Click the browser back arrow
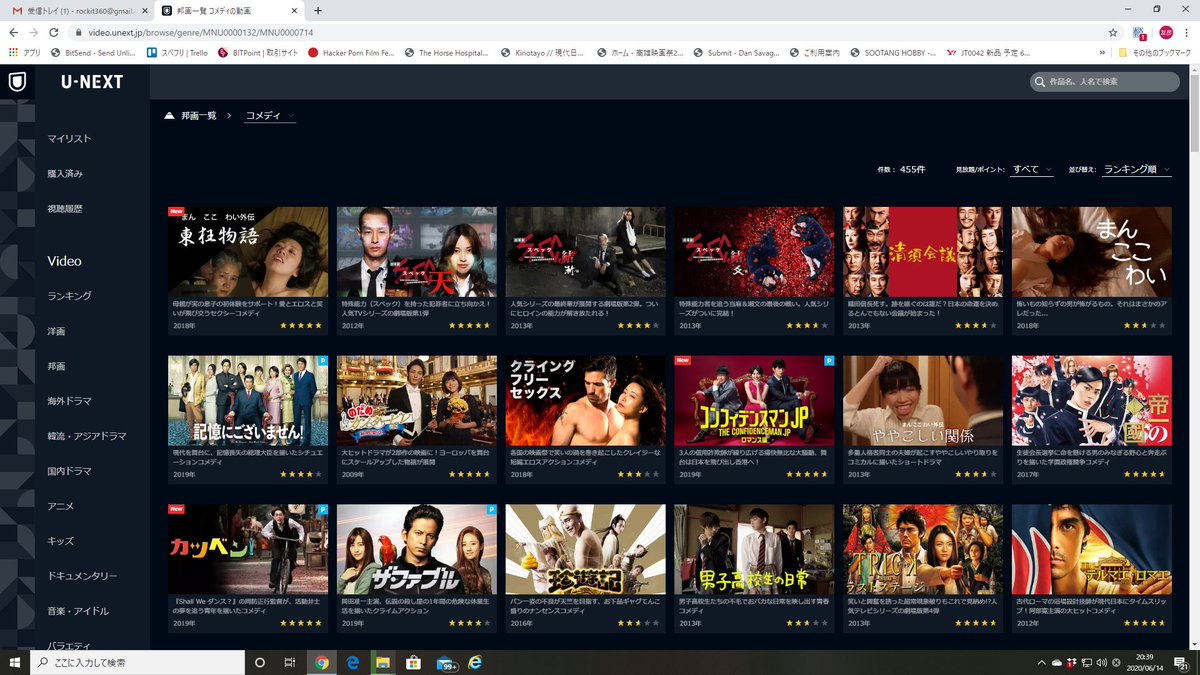 pos(14,32)
